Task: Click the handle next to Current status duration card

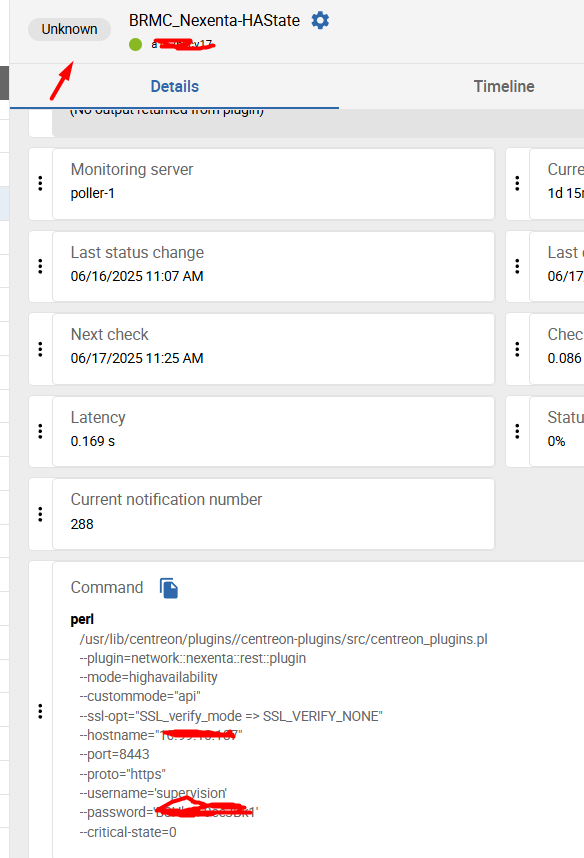Action: [x=517, y=183]
